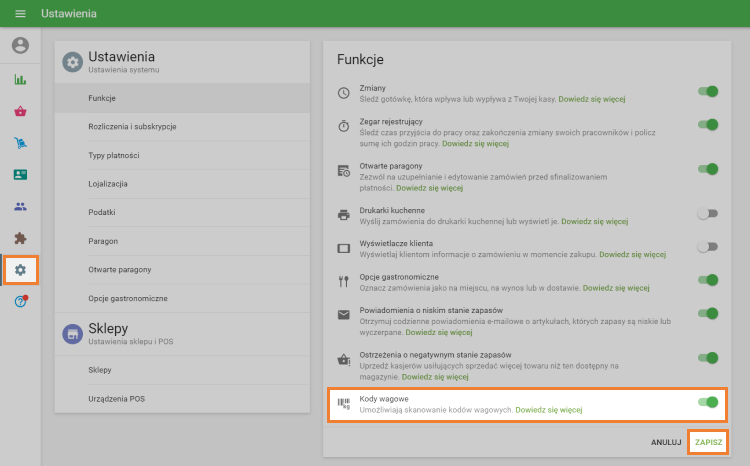Open the hamburger menu
750x466 pixels.
[x=20, y=14]
